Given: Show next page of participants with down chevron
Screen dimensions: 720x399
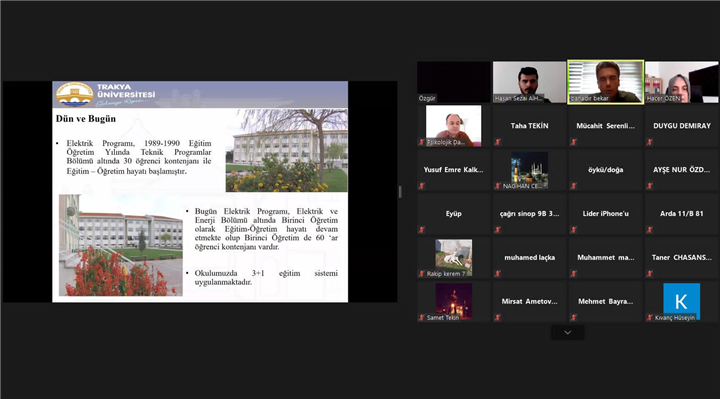Looking at the screenshot, I should tap(568, 332).
